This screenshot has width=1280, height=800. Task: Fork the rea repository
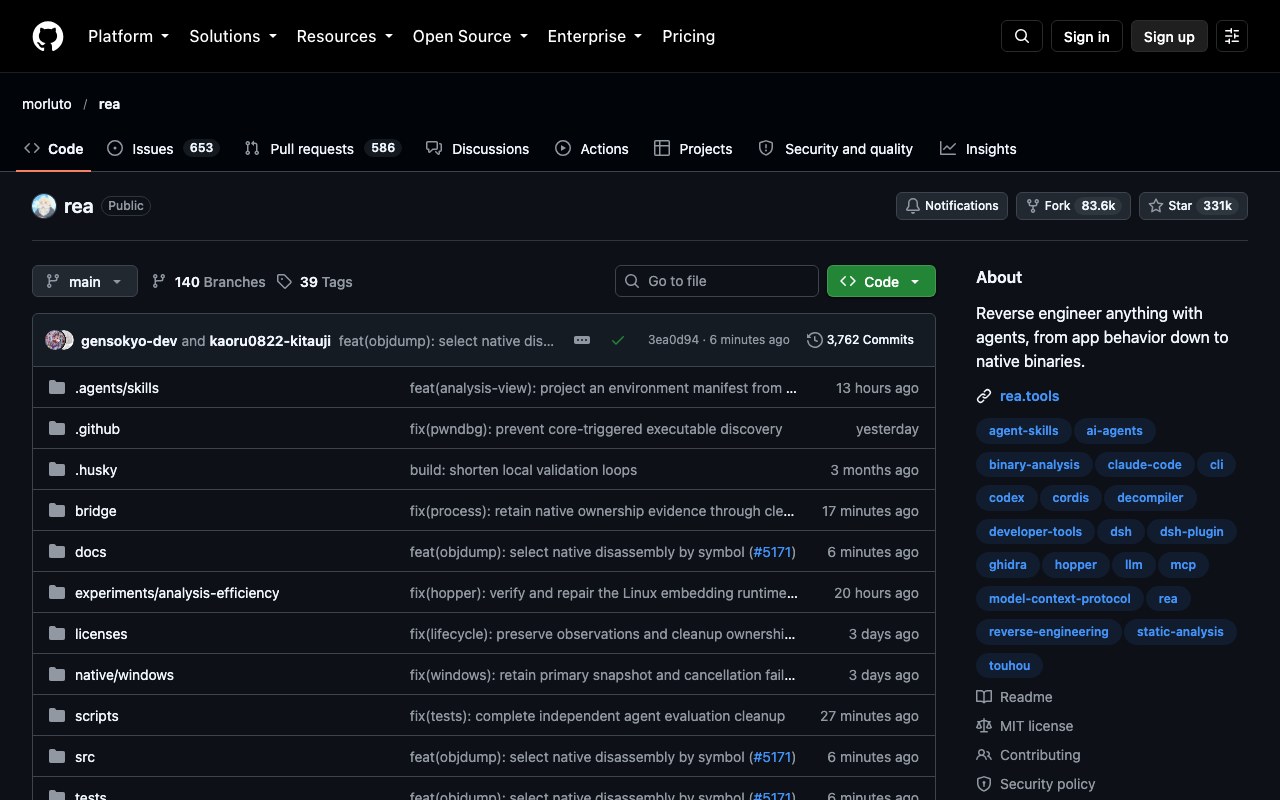coord(1073,206)
